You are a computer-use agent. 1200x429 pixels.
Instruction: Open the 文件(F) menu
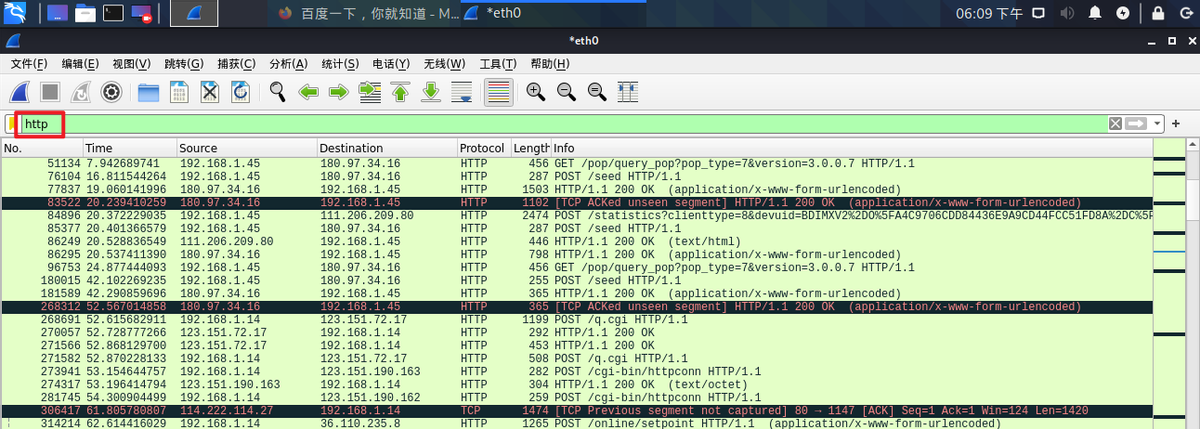pyautogui.click(x=29, y=63)
